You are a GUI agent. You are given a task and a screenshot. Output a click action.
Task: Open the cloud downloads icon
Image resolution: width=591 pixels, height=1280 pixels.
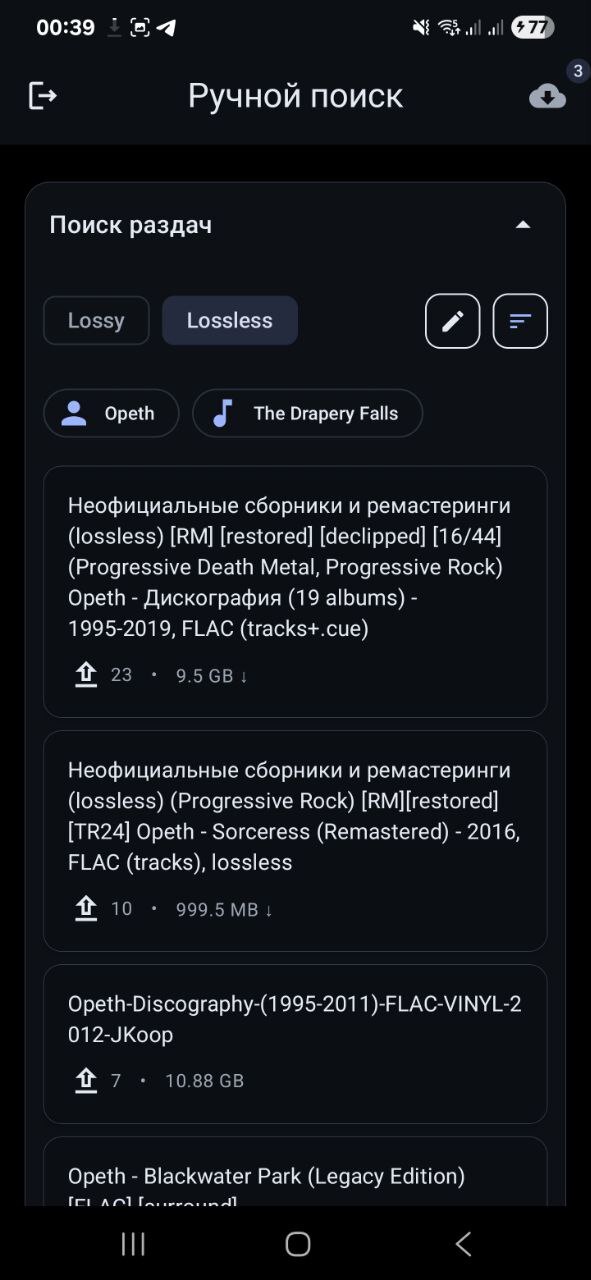pos(547,96)
